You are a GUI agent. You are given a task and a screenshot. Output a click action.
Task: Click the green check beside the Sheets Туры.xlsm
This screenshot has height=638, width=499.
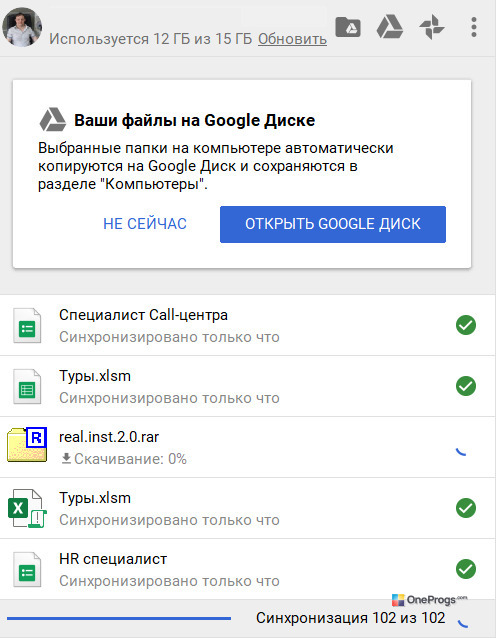[x=466, y=386]
